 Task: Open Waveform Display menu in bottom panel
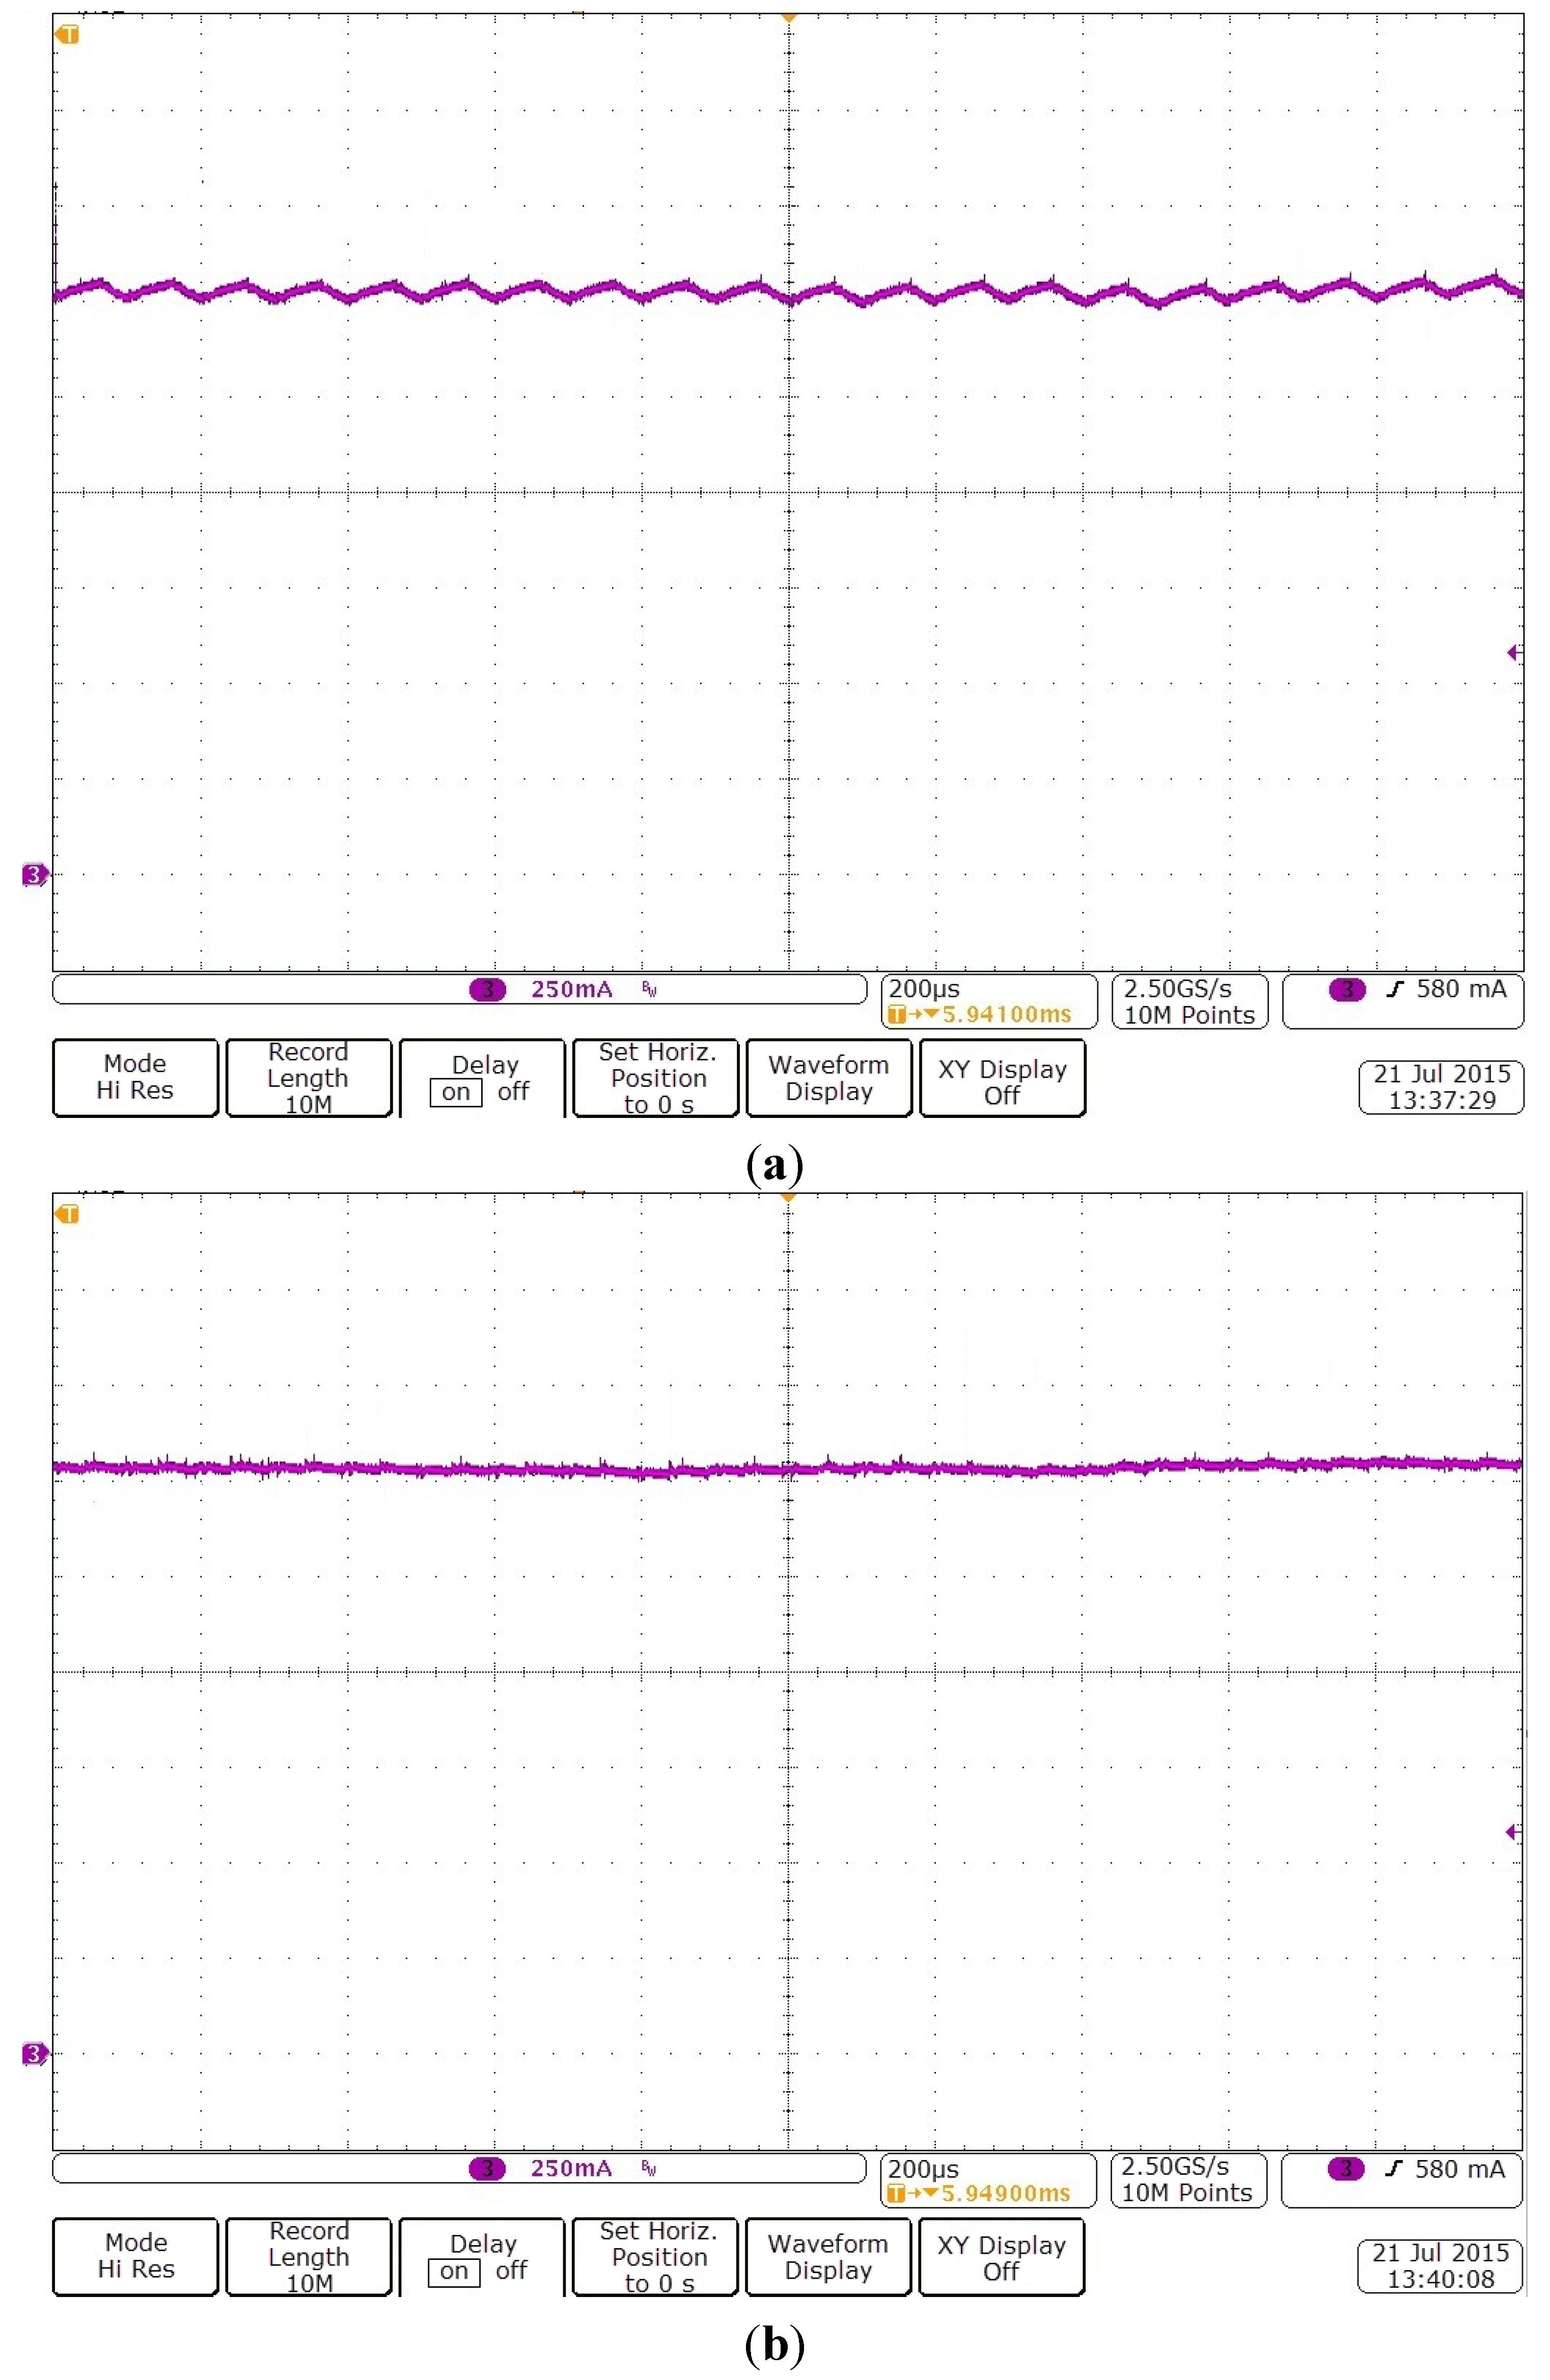coord(828,2257)
